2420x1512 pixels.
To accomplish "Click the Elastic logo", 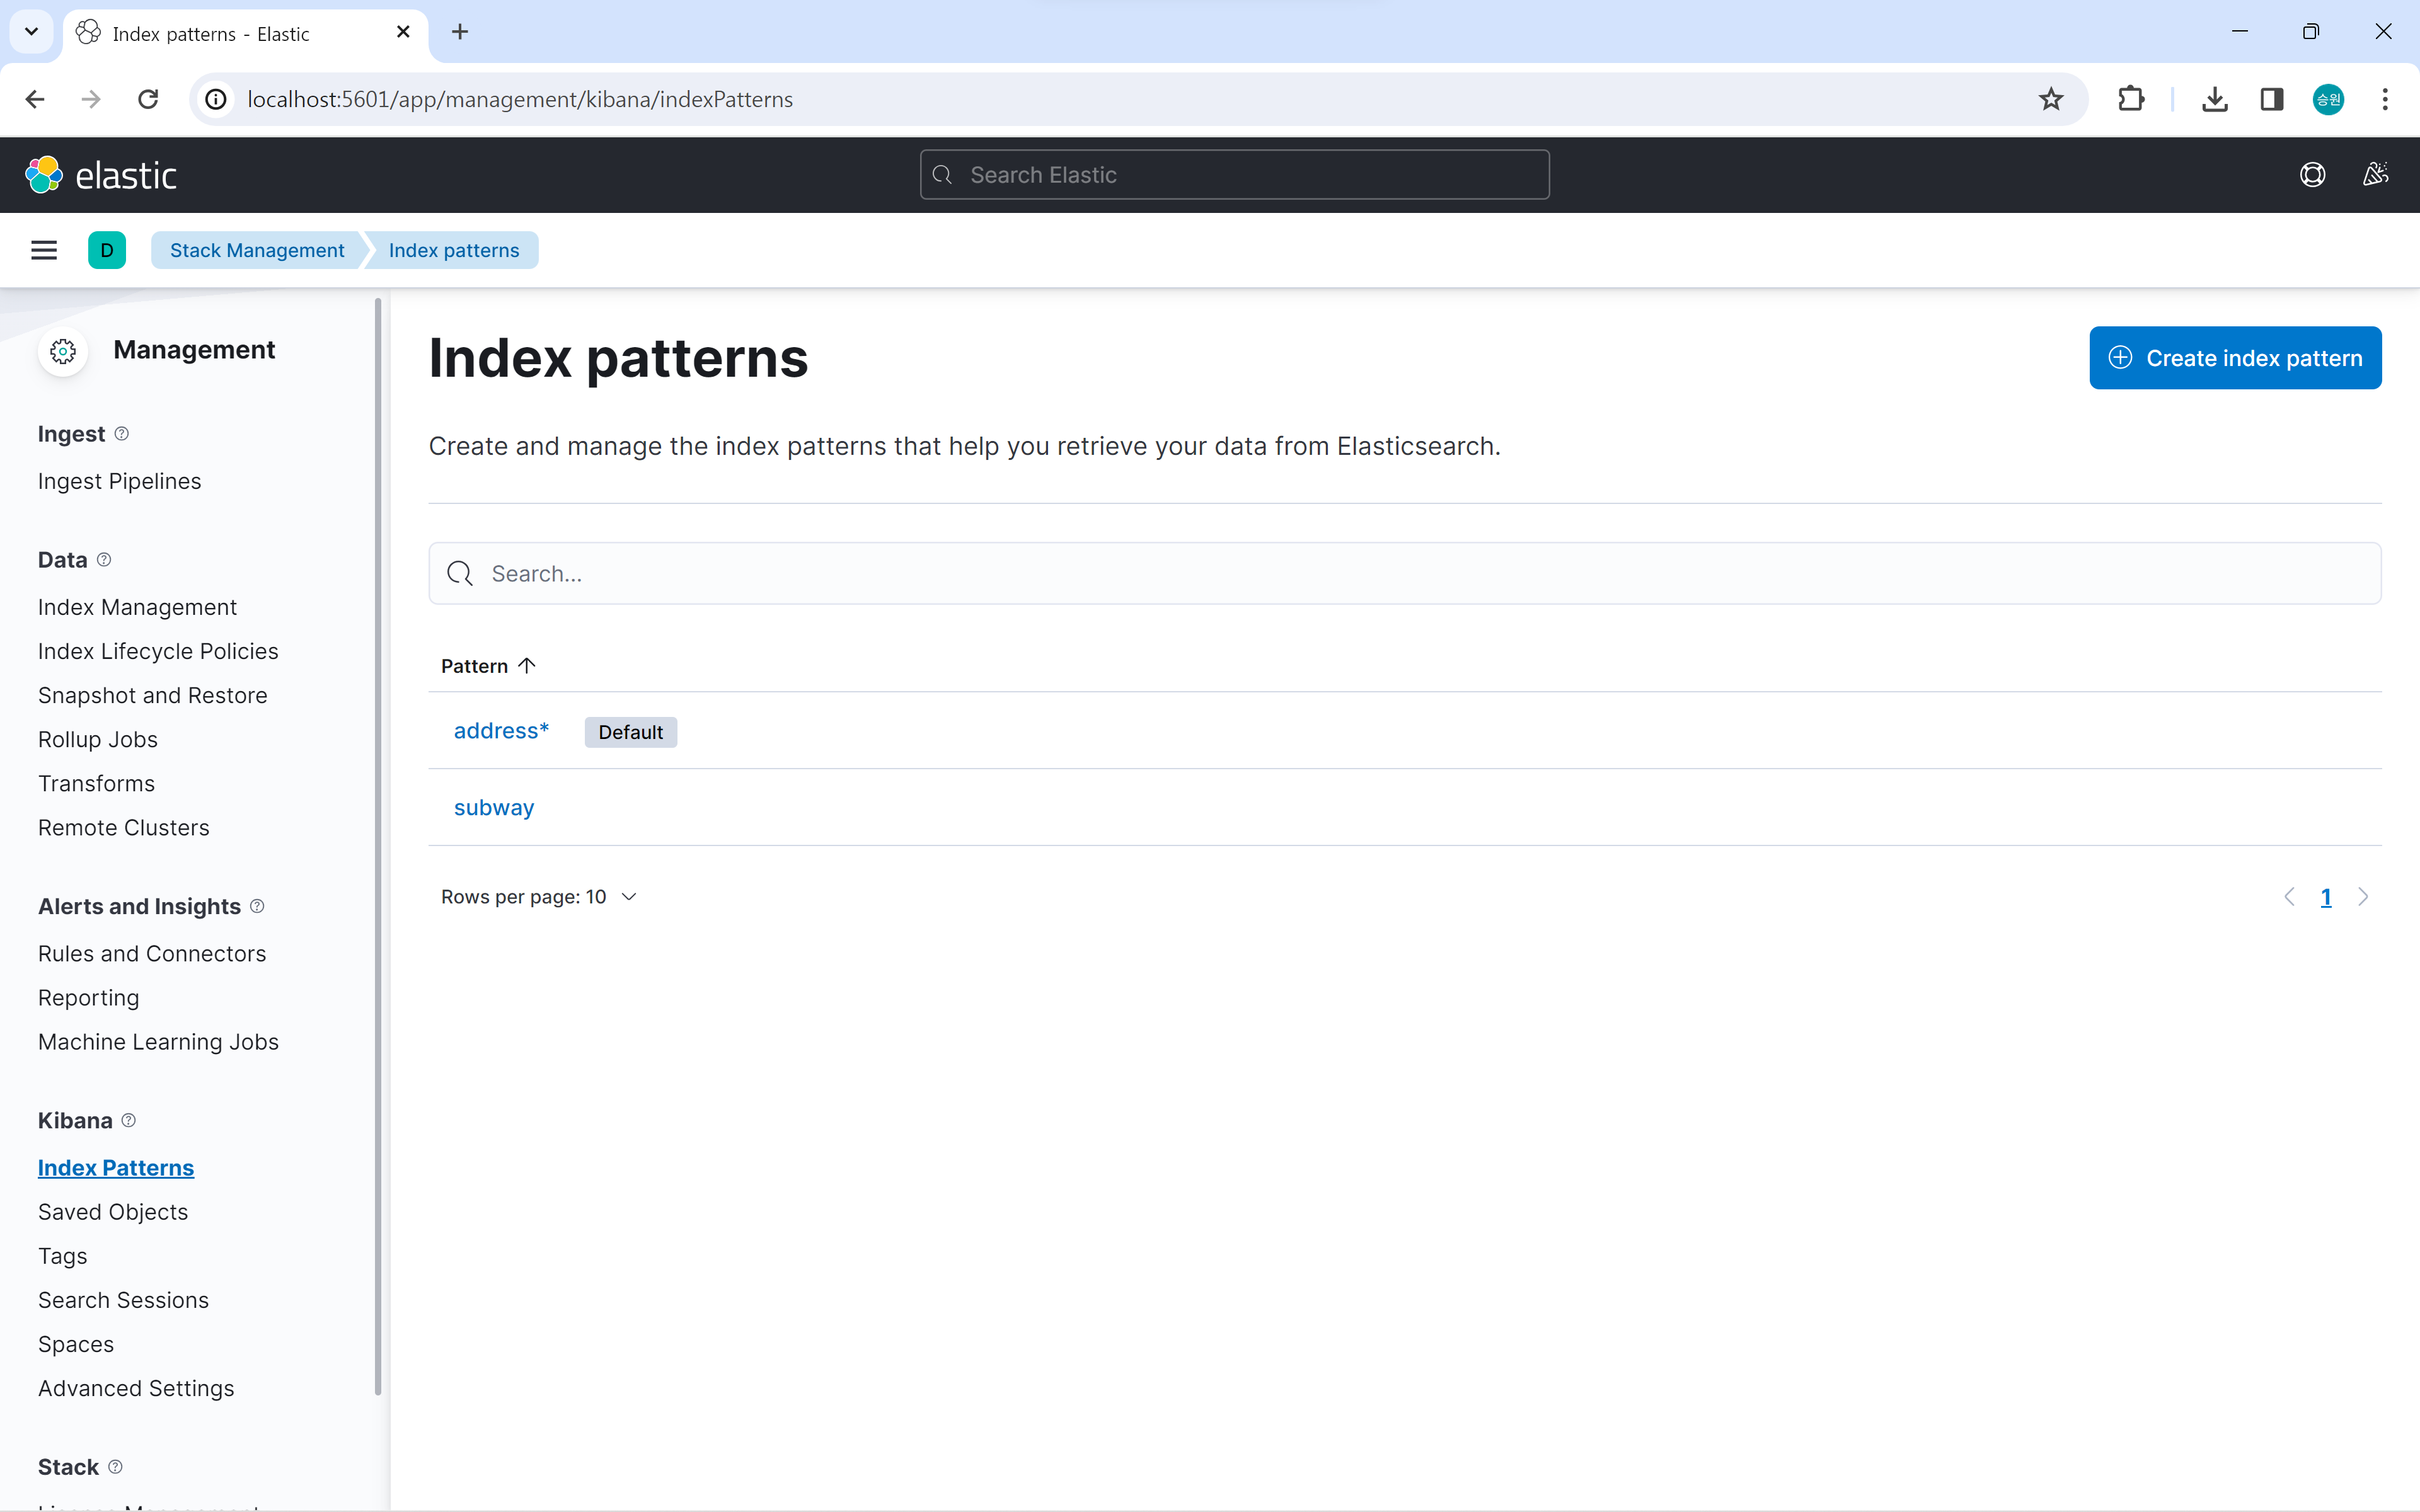I will click(101, 175).
